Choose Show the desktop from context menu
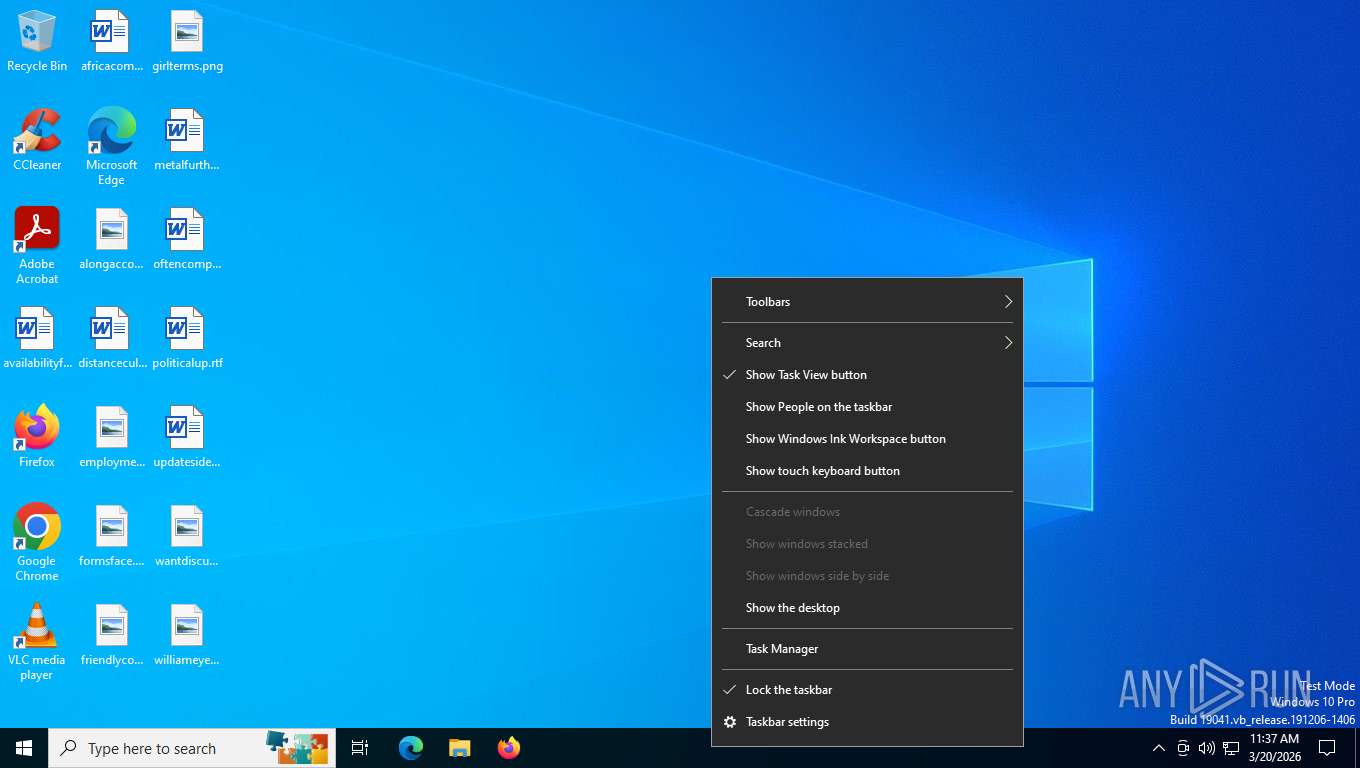This screenshot has height=768, width=1360. point(867,608)
